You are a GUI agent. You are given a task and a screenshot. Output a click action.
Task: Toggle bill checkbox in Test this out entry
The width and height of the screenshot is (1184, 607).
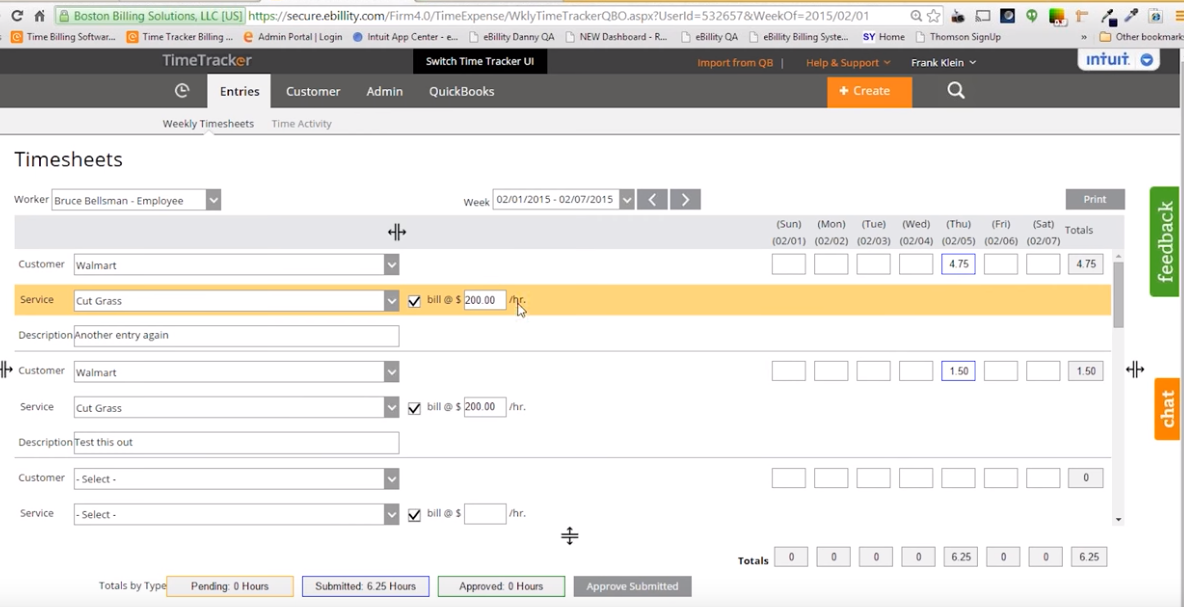(x=414, y=408)
